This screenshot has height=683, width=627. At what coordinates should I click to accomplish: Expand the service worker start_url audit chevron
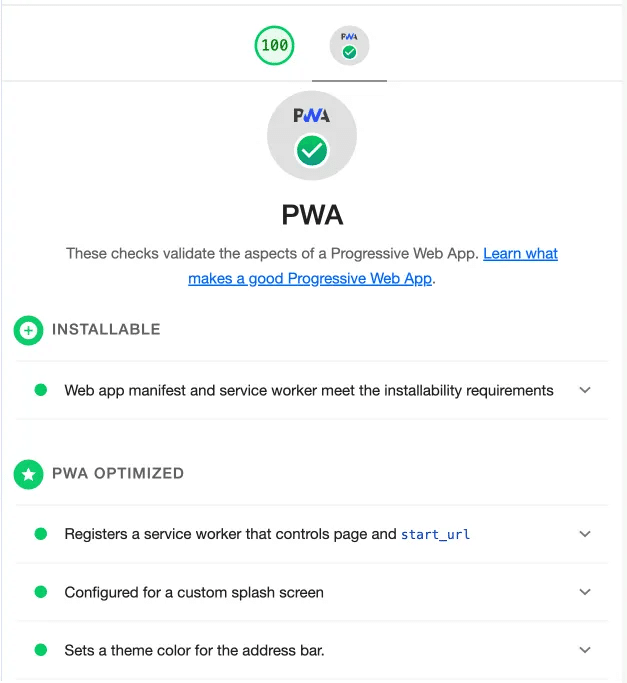(x=585, y=534)
